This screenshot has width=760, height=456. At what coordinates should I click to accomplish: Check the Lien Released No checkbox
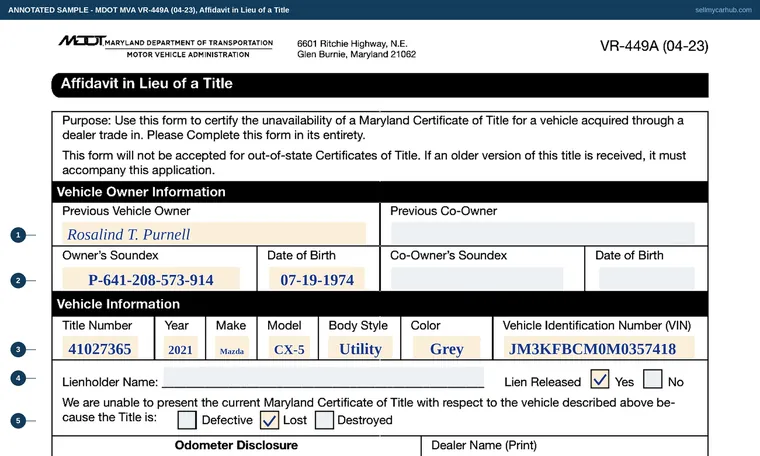click(x=652, y=379)
